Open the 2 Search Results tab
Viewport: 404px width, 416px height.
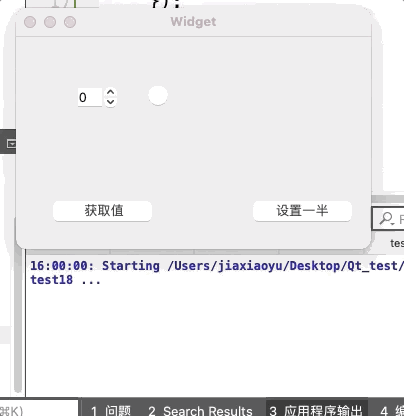tap(200, 410)
